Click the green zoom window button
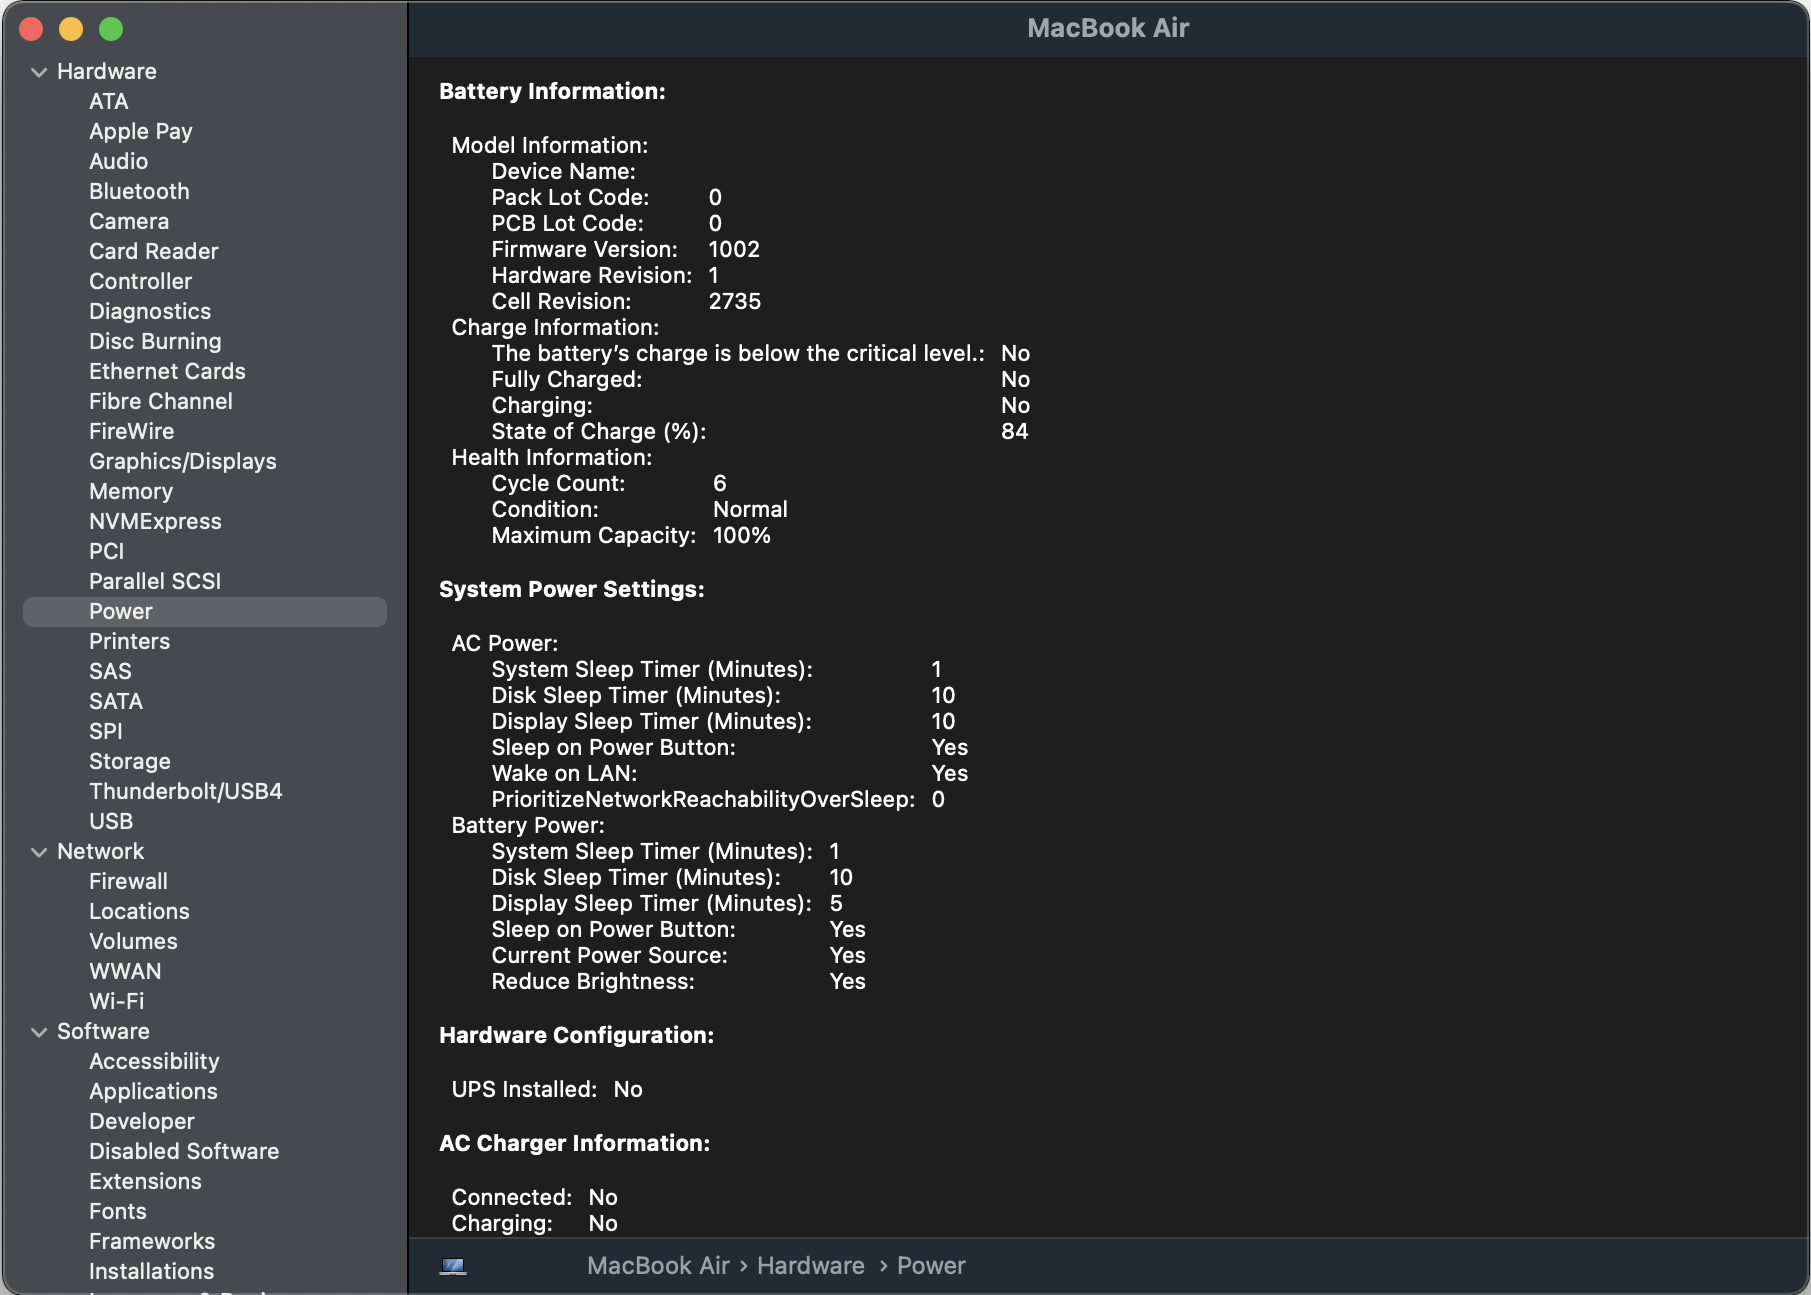The height and width of the screenshot is (1295, 1811). pos(111,29)
